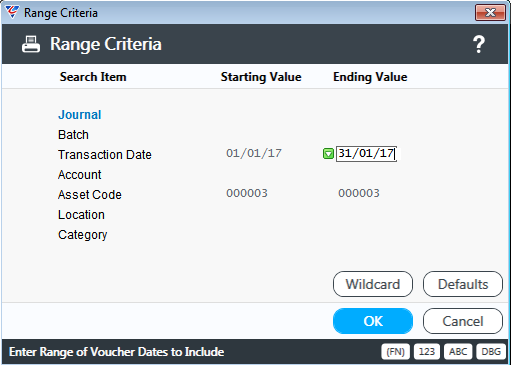511x365 pixels.
Task: Toggle the ABC alpha mode indicator
Action: (x=458, y=352)
